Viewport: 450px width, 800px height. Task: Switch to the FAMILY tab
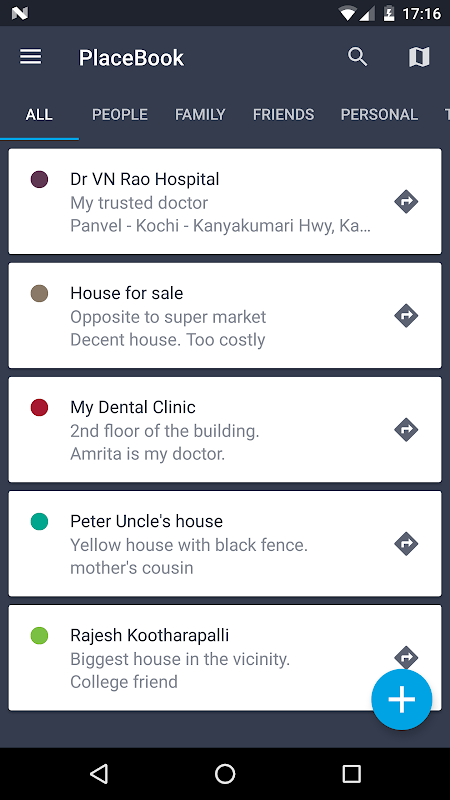200,114
